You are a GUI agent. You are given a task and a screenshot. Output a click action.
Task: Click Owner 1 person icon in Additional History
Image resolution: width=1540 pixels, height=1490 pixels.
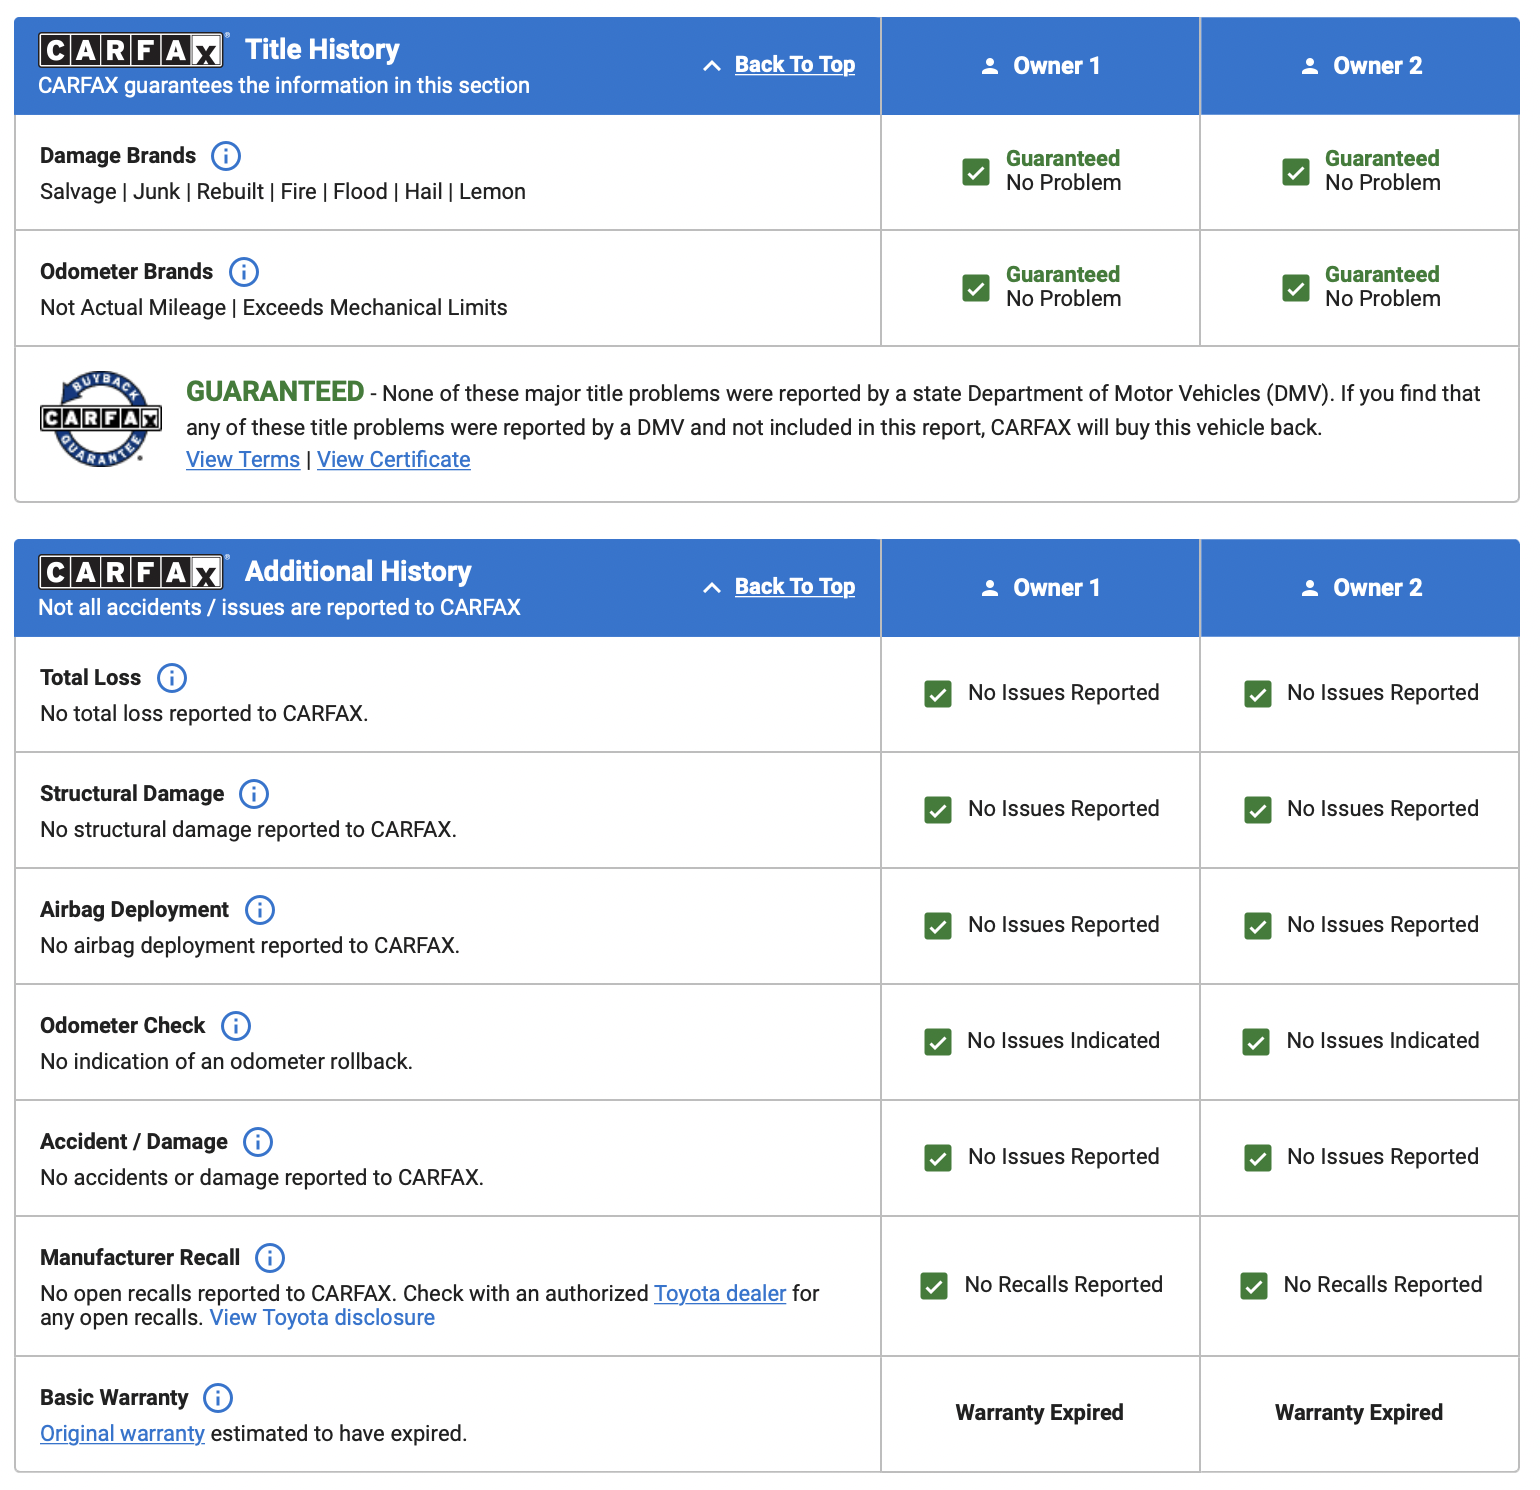tap(990, 588)
